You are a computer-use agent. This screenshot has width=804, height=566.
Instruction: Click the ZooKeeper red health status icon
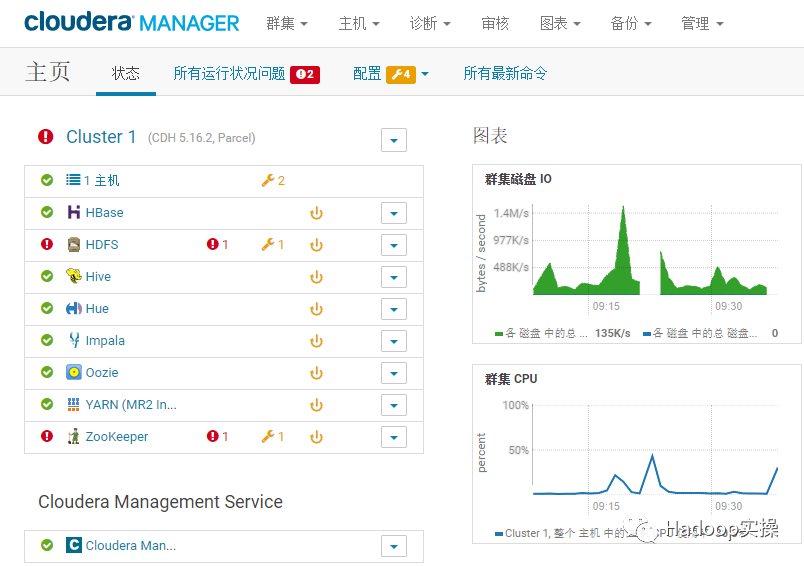47,436
